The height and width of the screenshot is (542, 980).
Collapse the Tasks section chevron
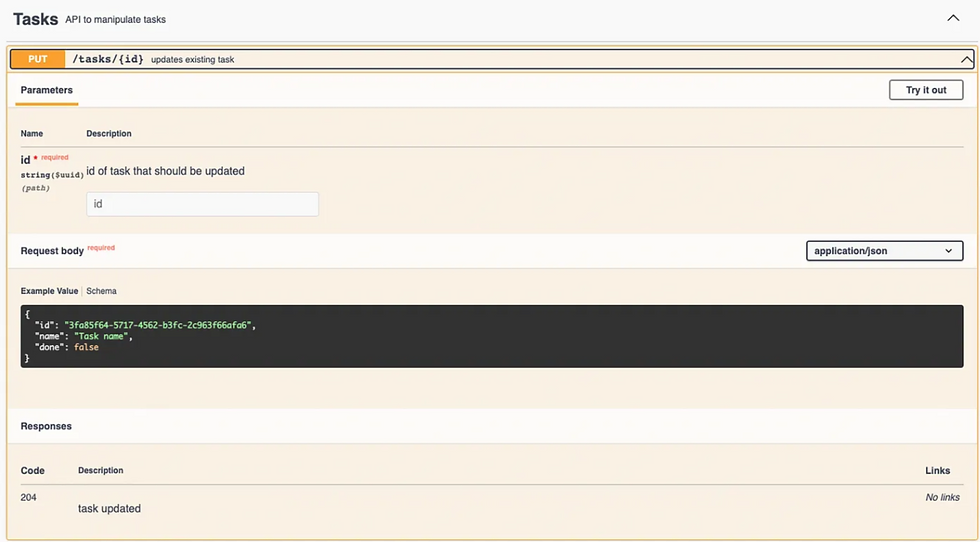pos(952,18)
